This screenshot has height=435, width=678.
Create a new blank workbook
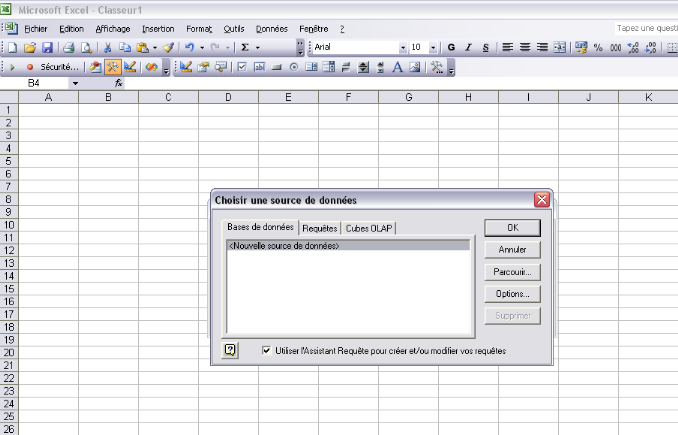click(x=12, y=48)
